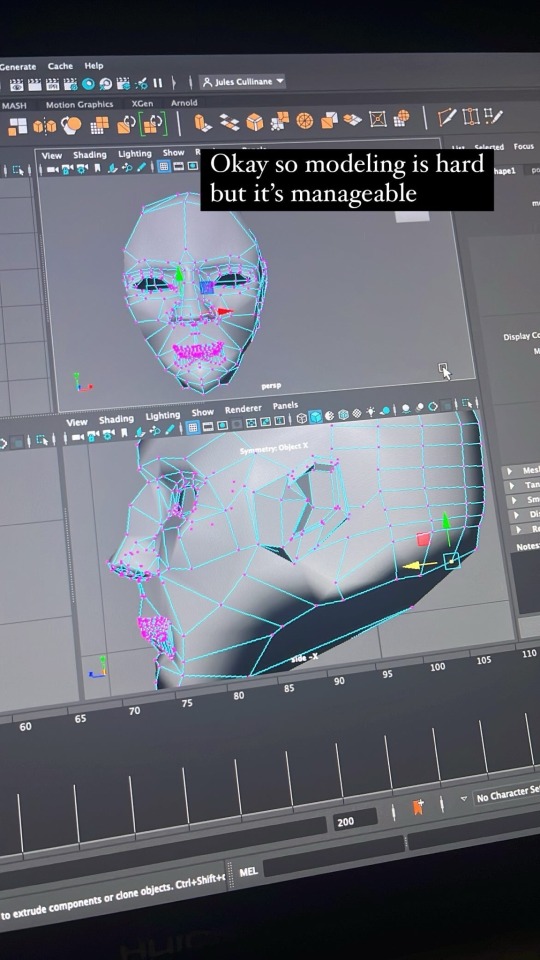Open Shading menu in the persp panel
The height and width of the screenshot is (960, 540).
(x=90, y=155)
